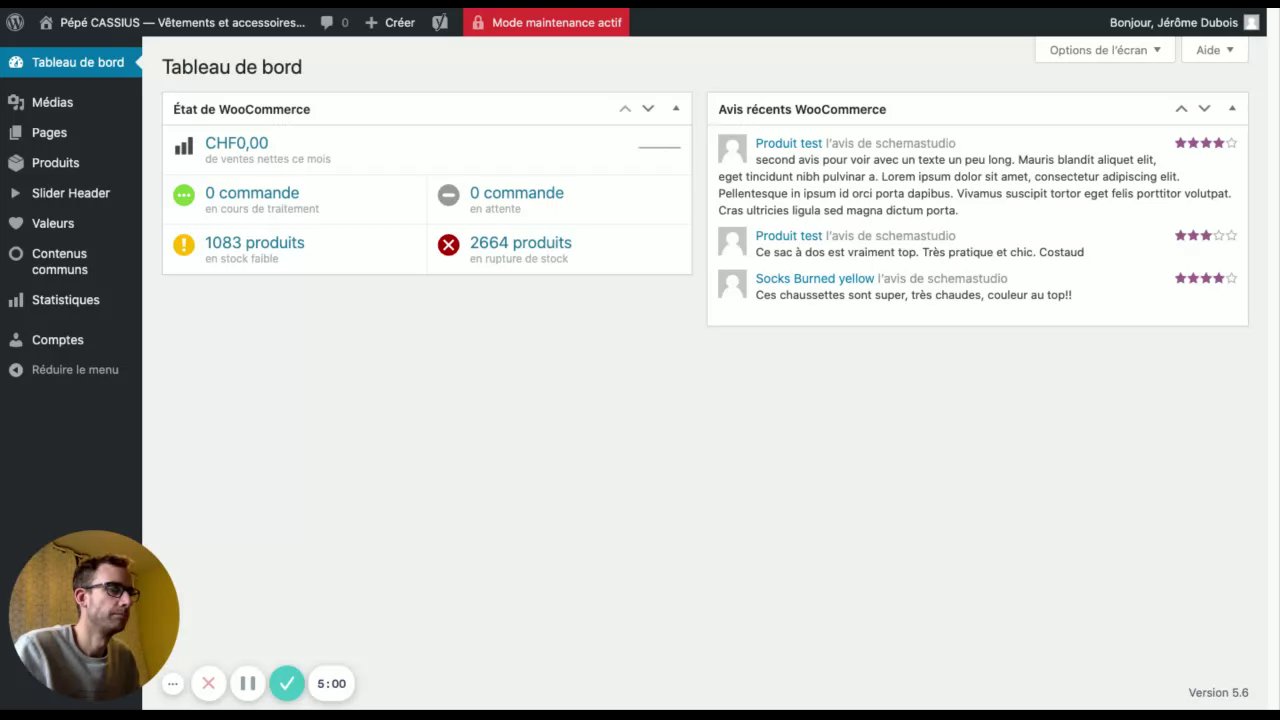Finish recording with green checkmark button
The height and width of the screenshot is (720, 1280).
287,684
